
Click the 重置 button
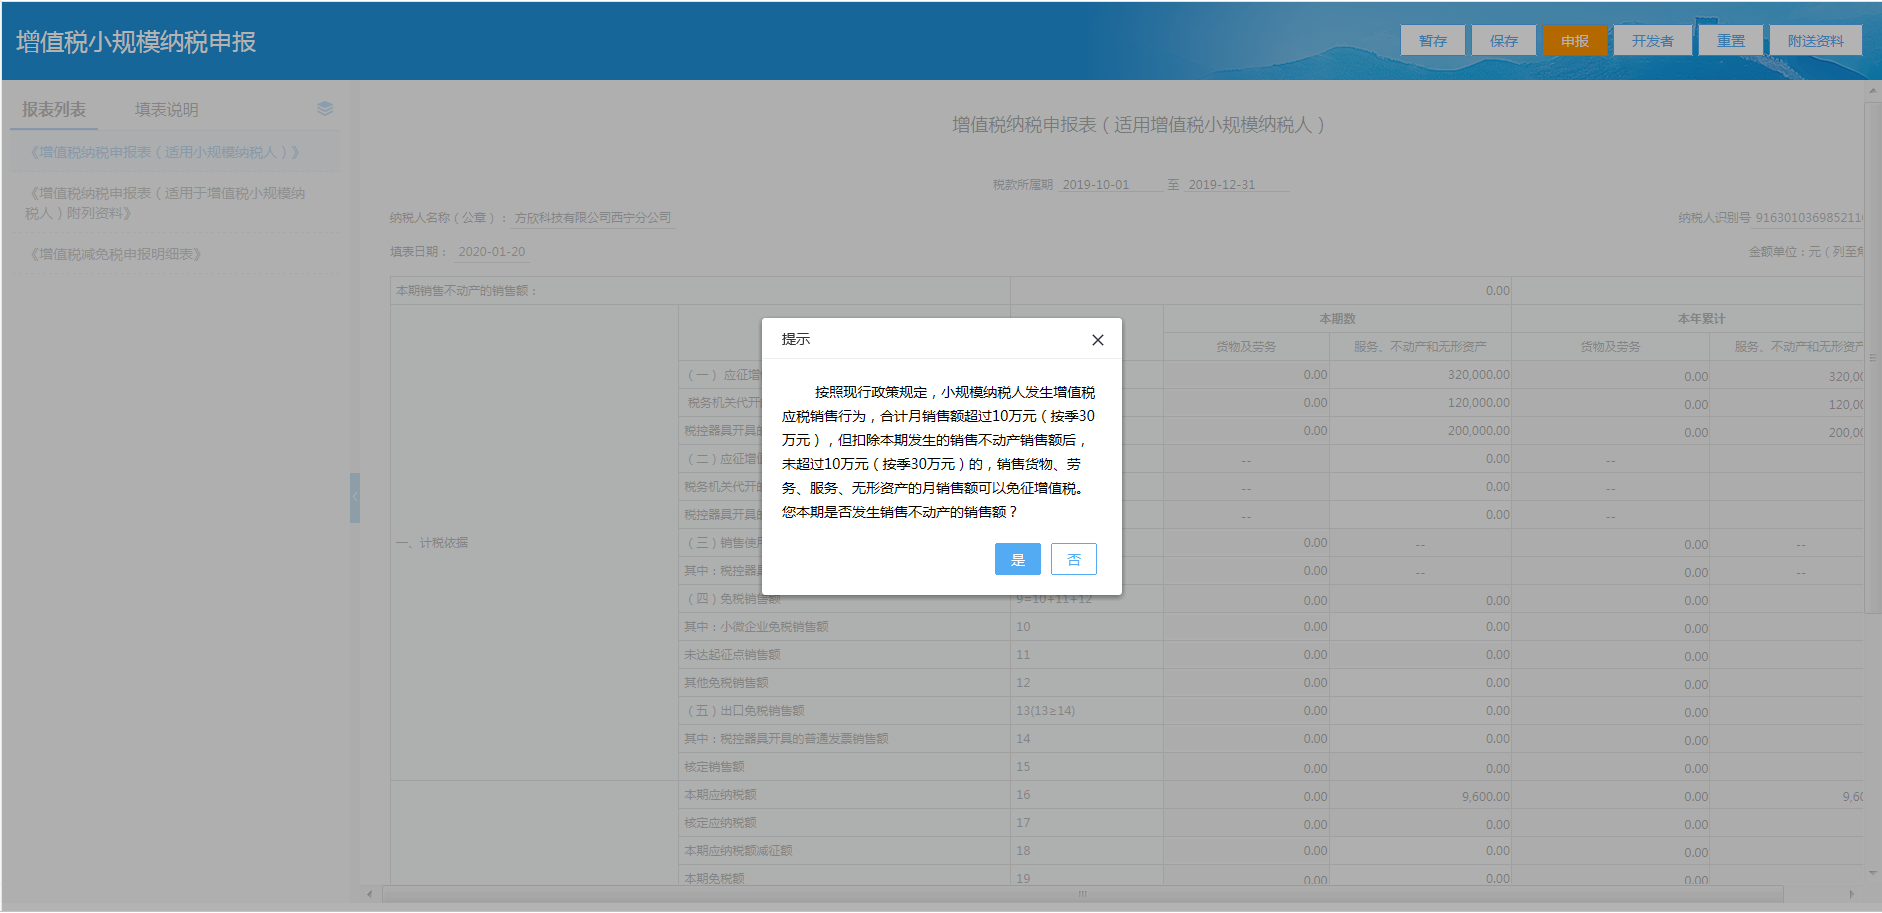tap(1730, 40)
